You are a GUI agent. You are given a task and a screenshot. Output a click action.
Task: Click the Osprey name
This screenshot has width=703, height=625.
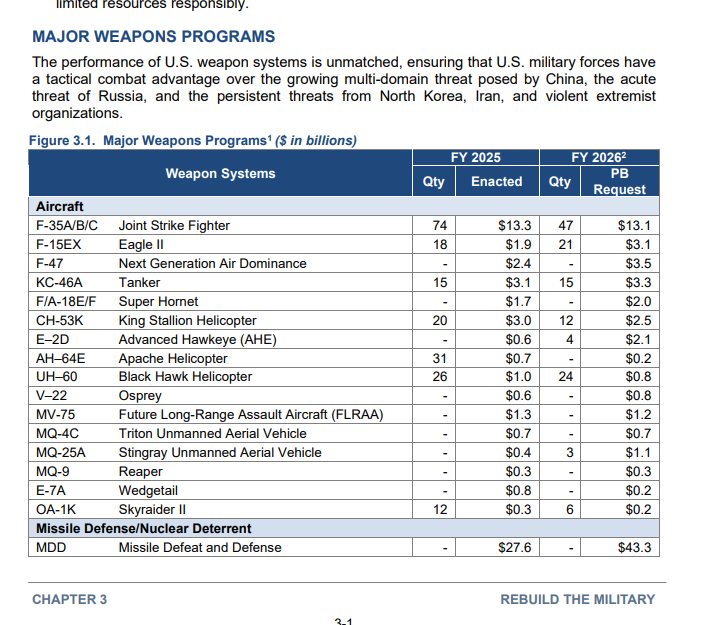coord(140,396)
